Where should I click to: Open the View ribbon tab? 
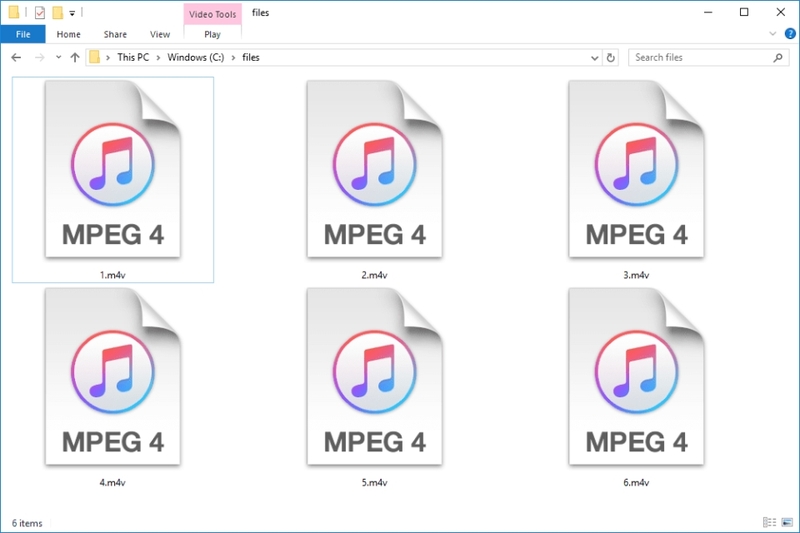click(159, 33)
